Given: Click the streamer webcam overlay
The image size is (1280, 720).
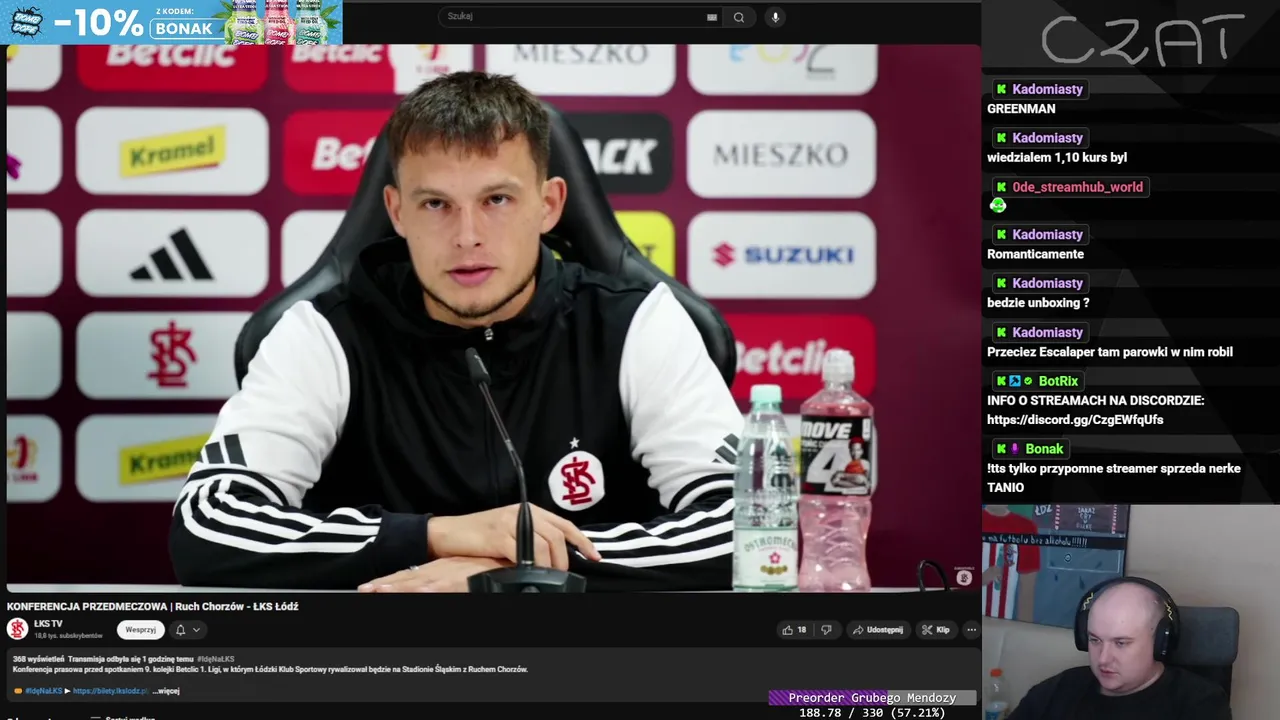Looking at the screenshot, I should pyautogui.click(x=1130, y=612).
